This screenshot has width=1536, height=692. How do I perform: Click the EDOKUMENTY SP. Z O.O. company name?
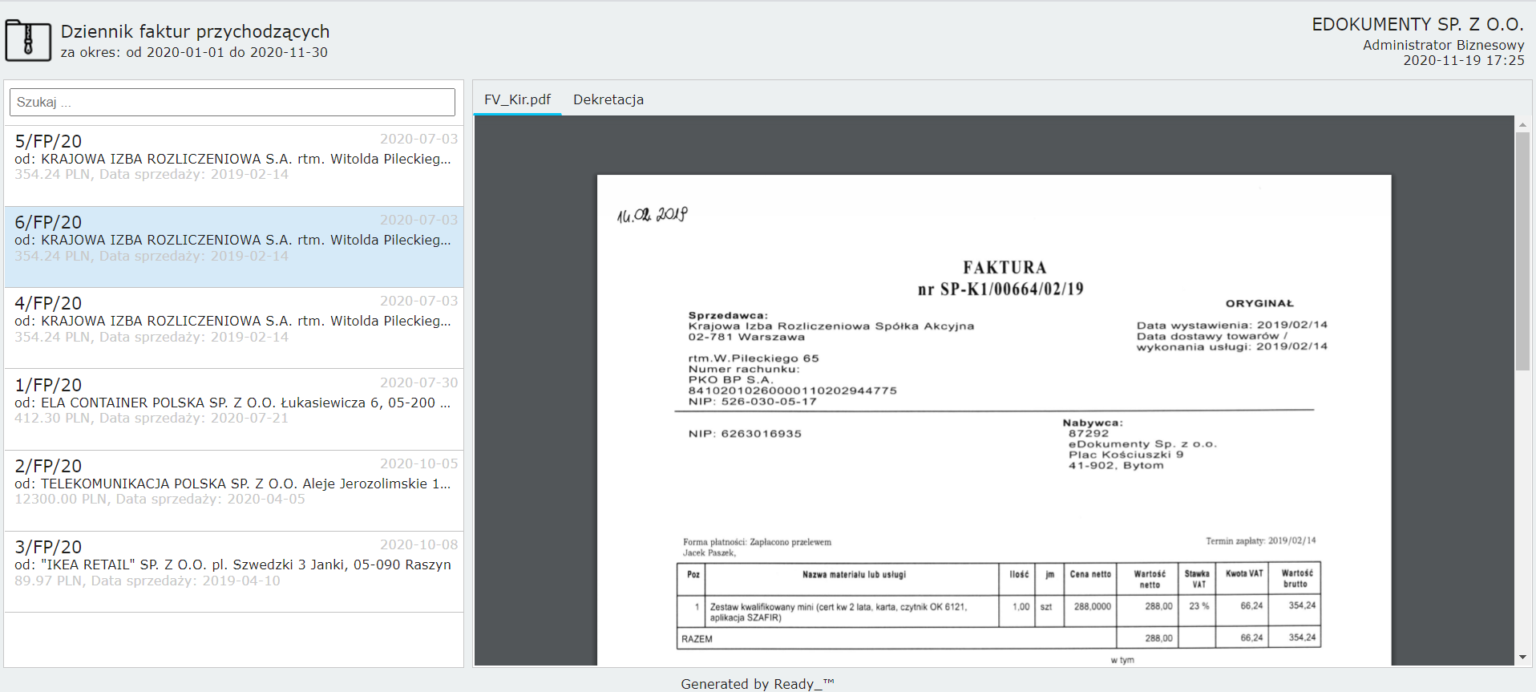pyautogui.click(x=1418, y=25)
